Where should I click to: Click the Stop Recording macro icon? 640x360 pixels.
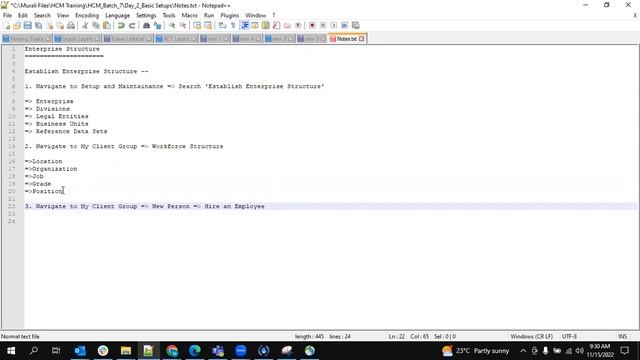point(323,25)
